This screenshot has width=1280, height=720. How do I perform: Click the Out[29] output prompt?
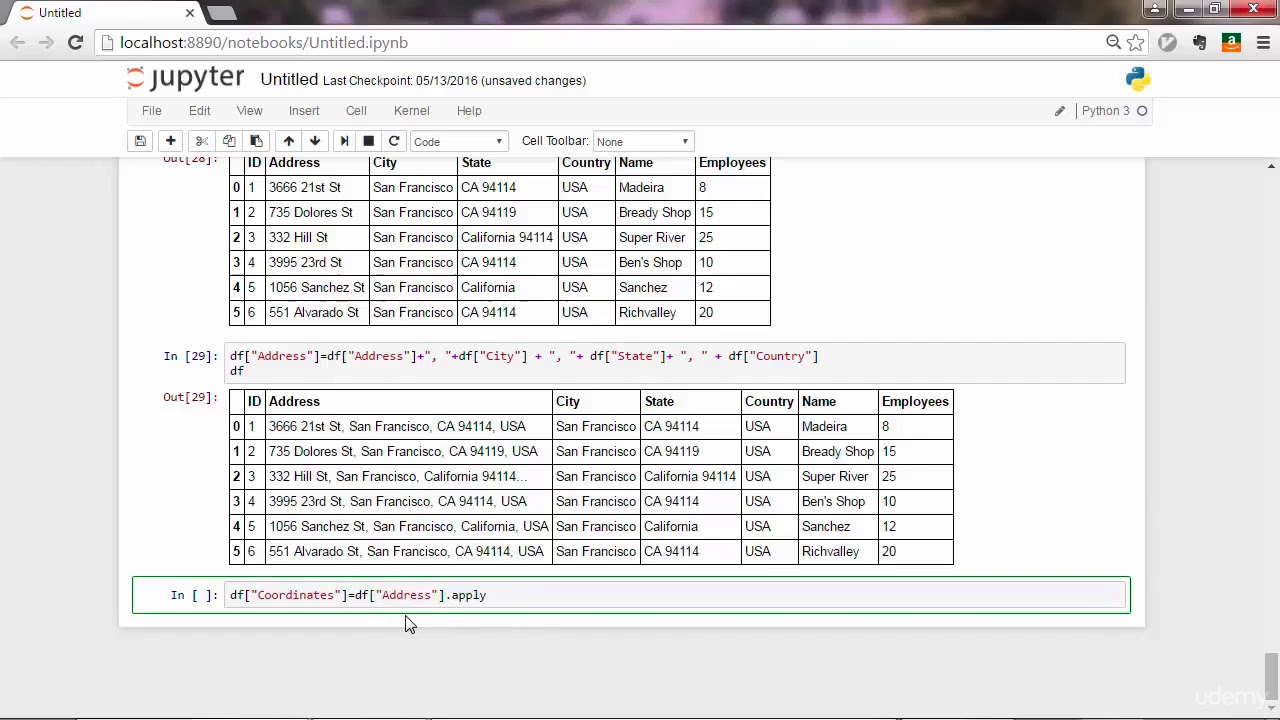click(190, 397)
